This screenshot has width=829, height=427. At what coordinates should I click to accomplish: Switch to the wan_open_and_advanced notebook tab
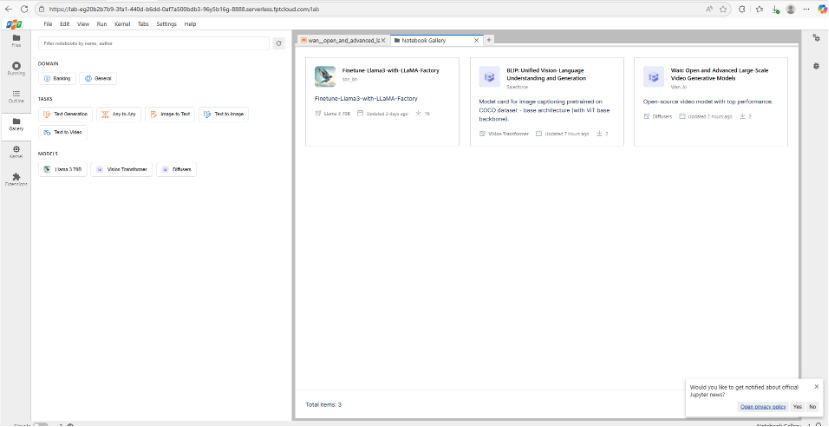(340, 40)
